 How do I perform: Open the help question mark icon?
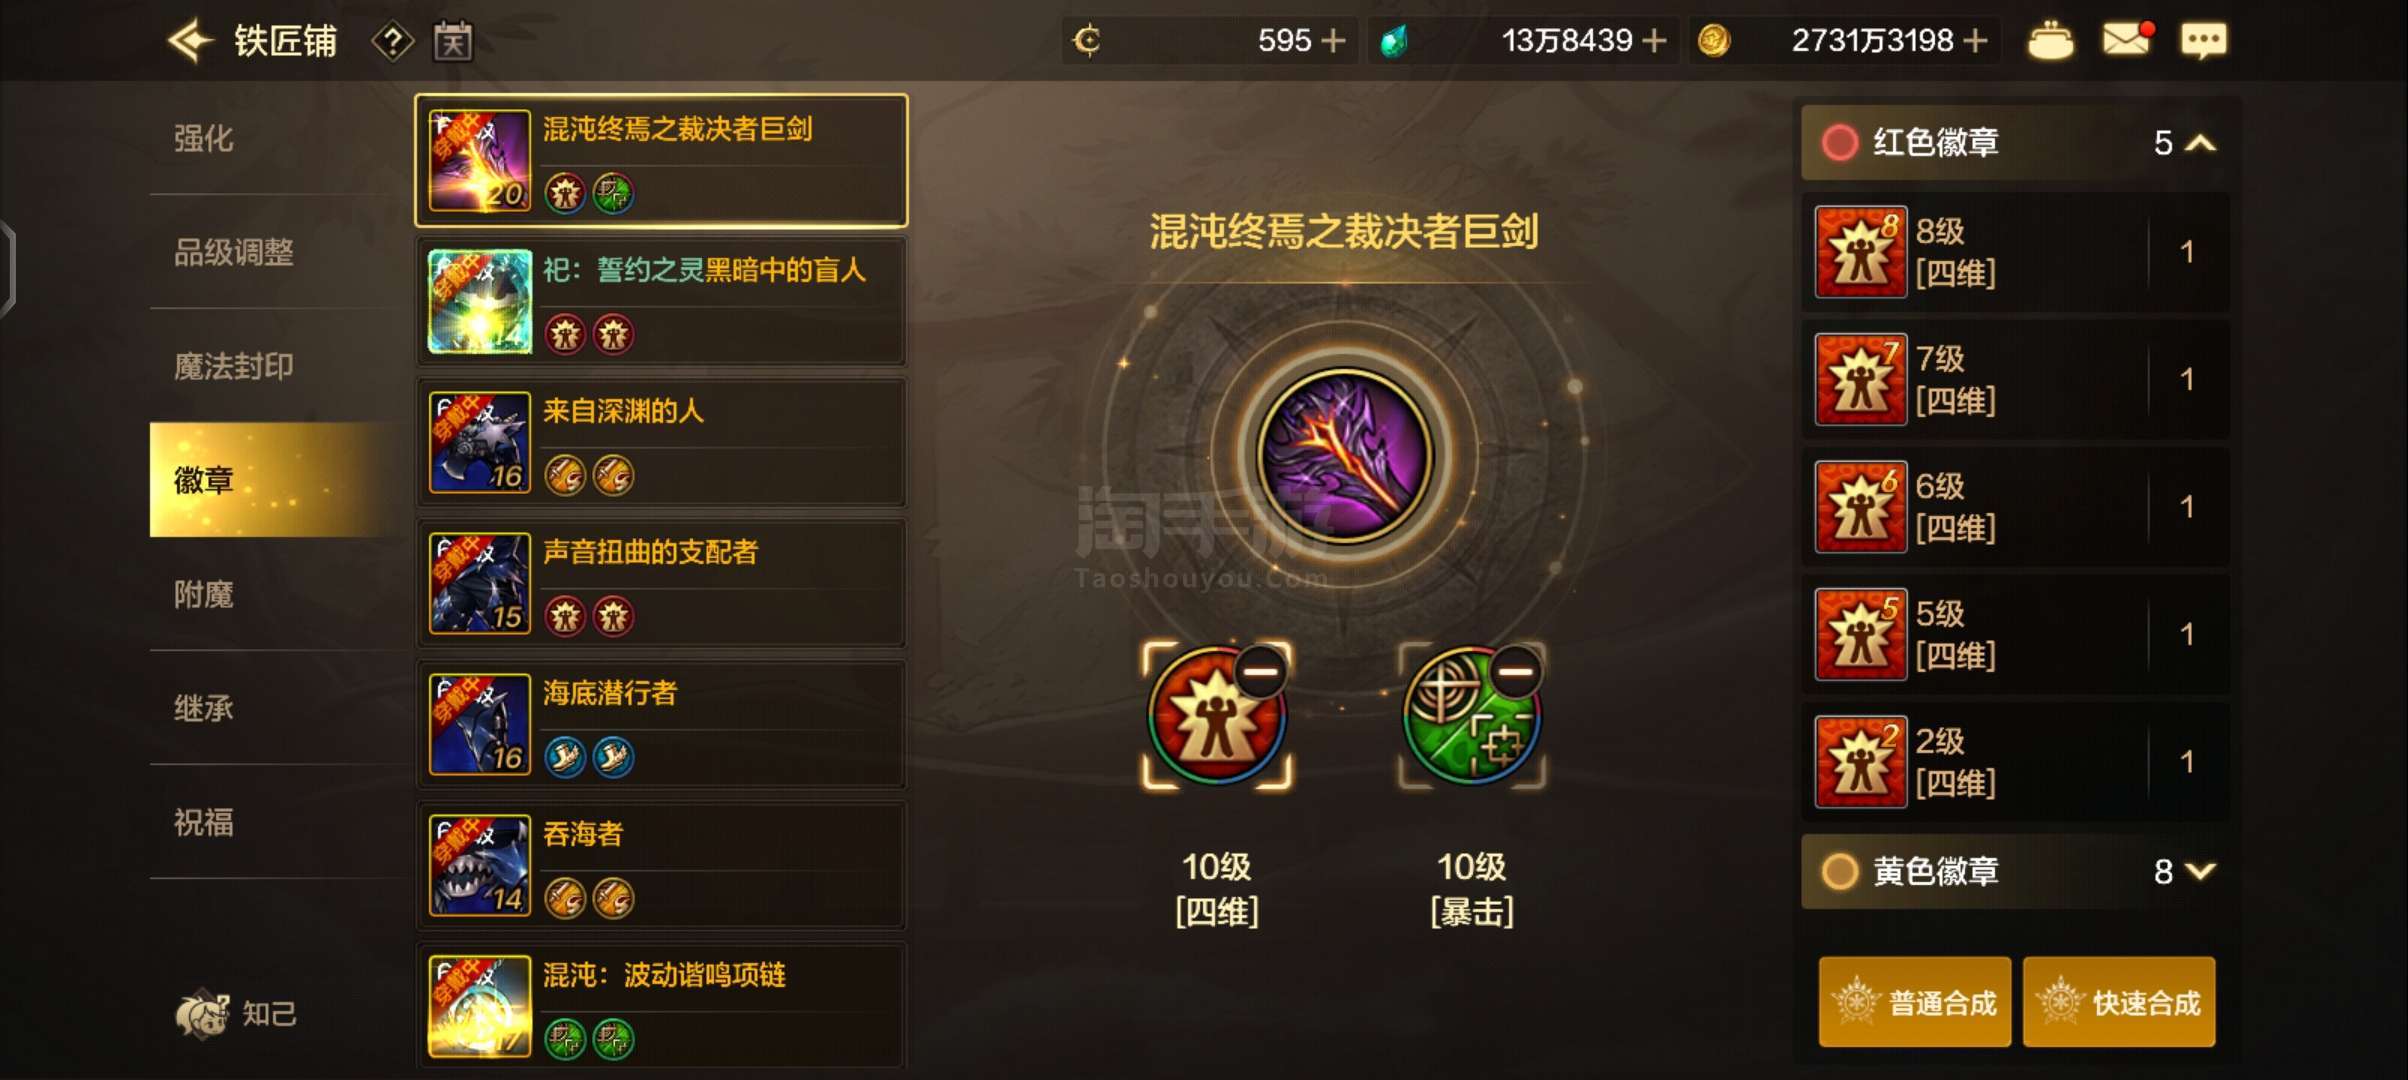point(393,42)
